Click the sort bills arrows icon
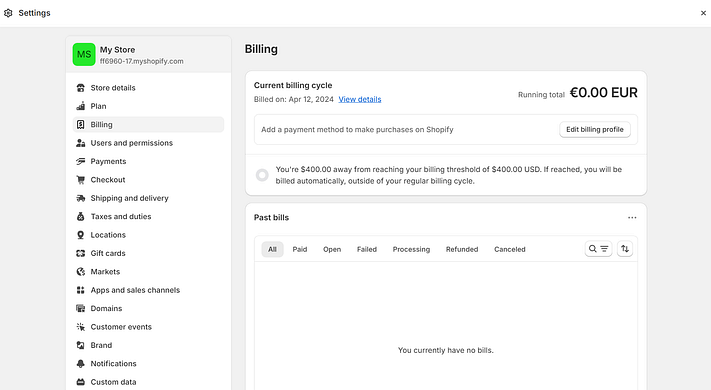Viewport: 711px width, 390px height. [625, 249]
